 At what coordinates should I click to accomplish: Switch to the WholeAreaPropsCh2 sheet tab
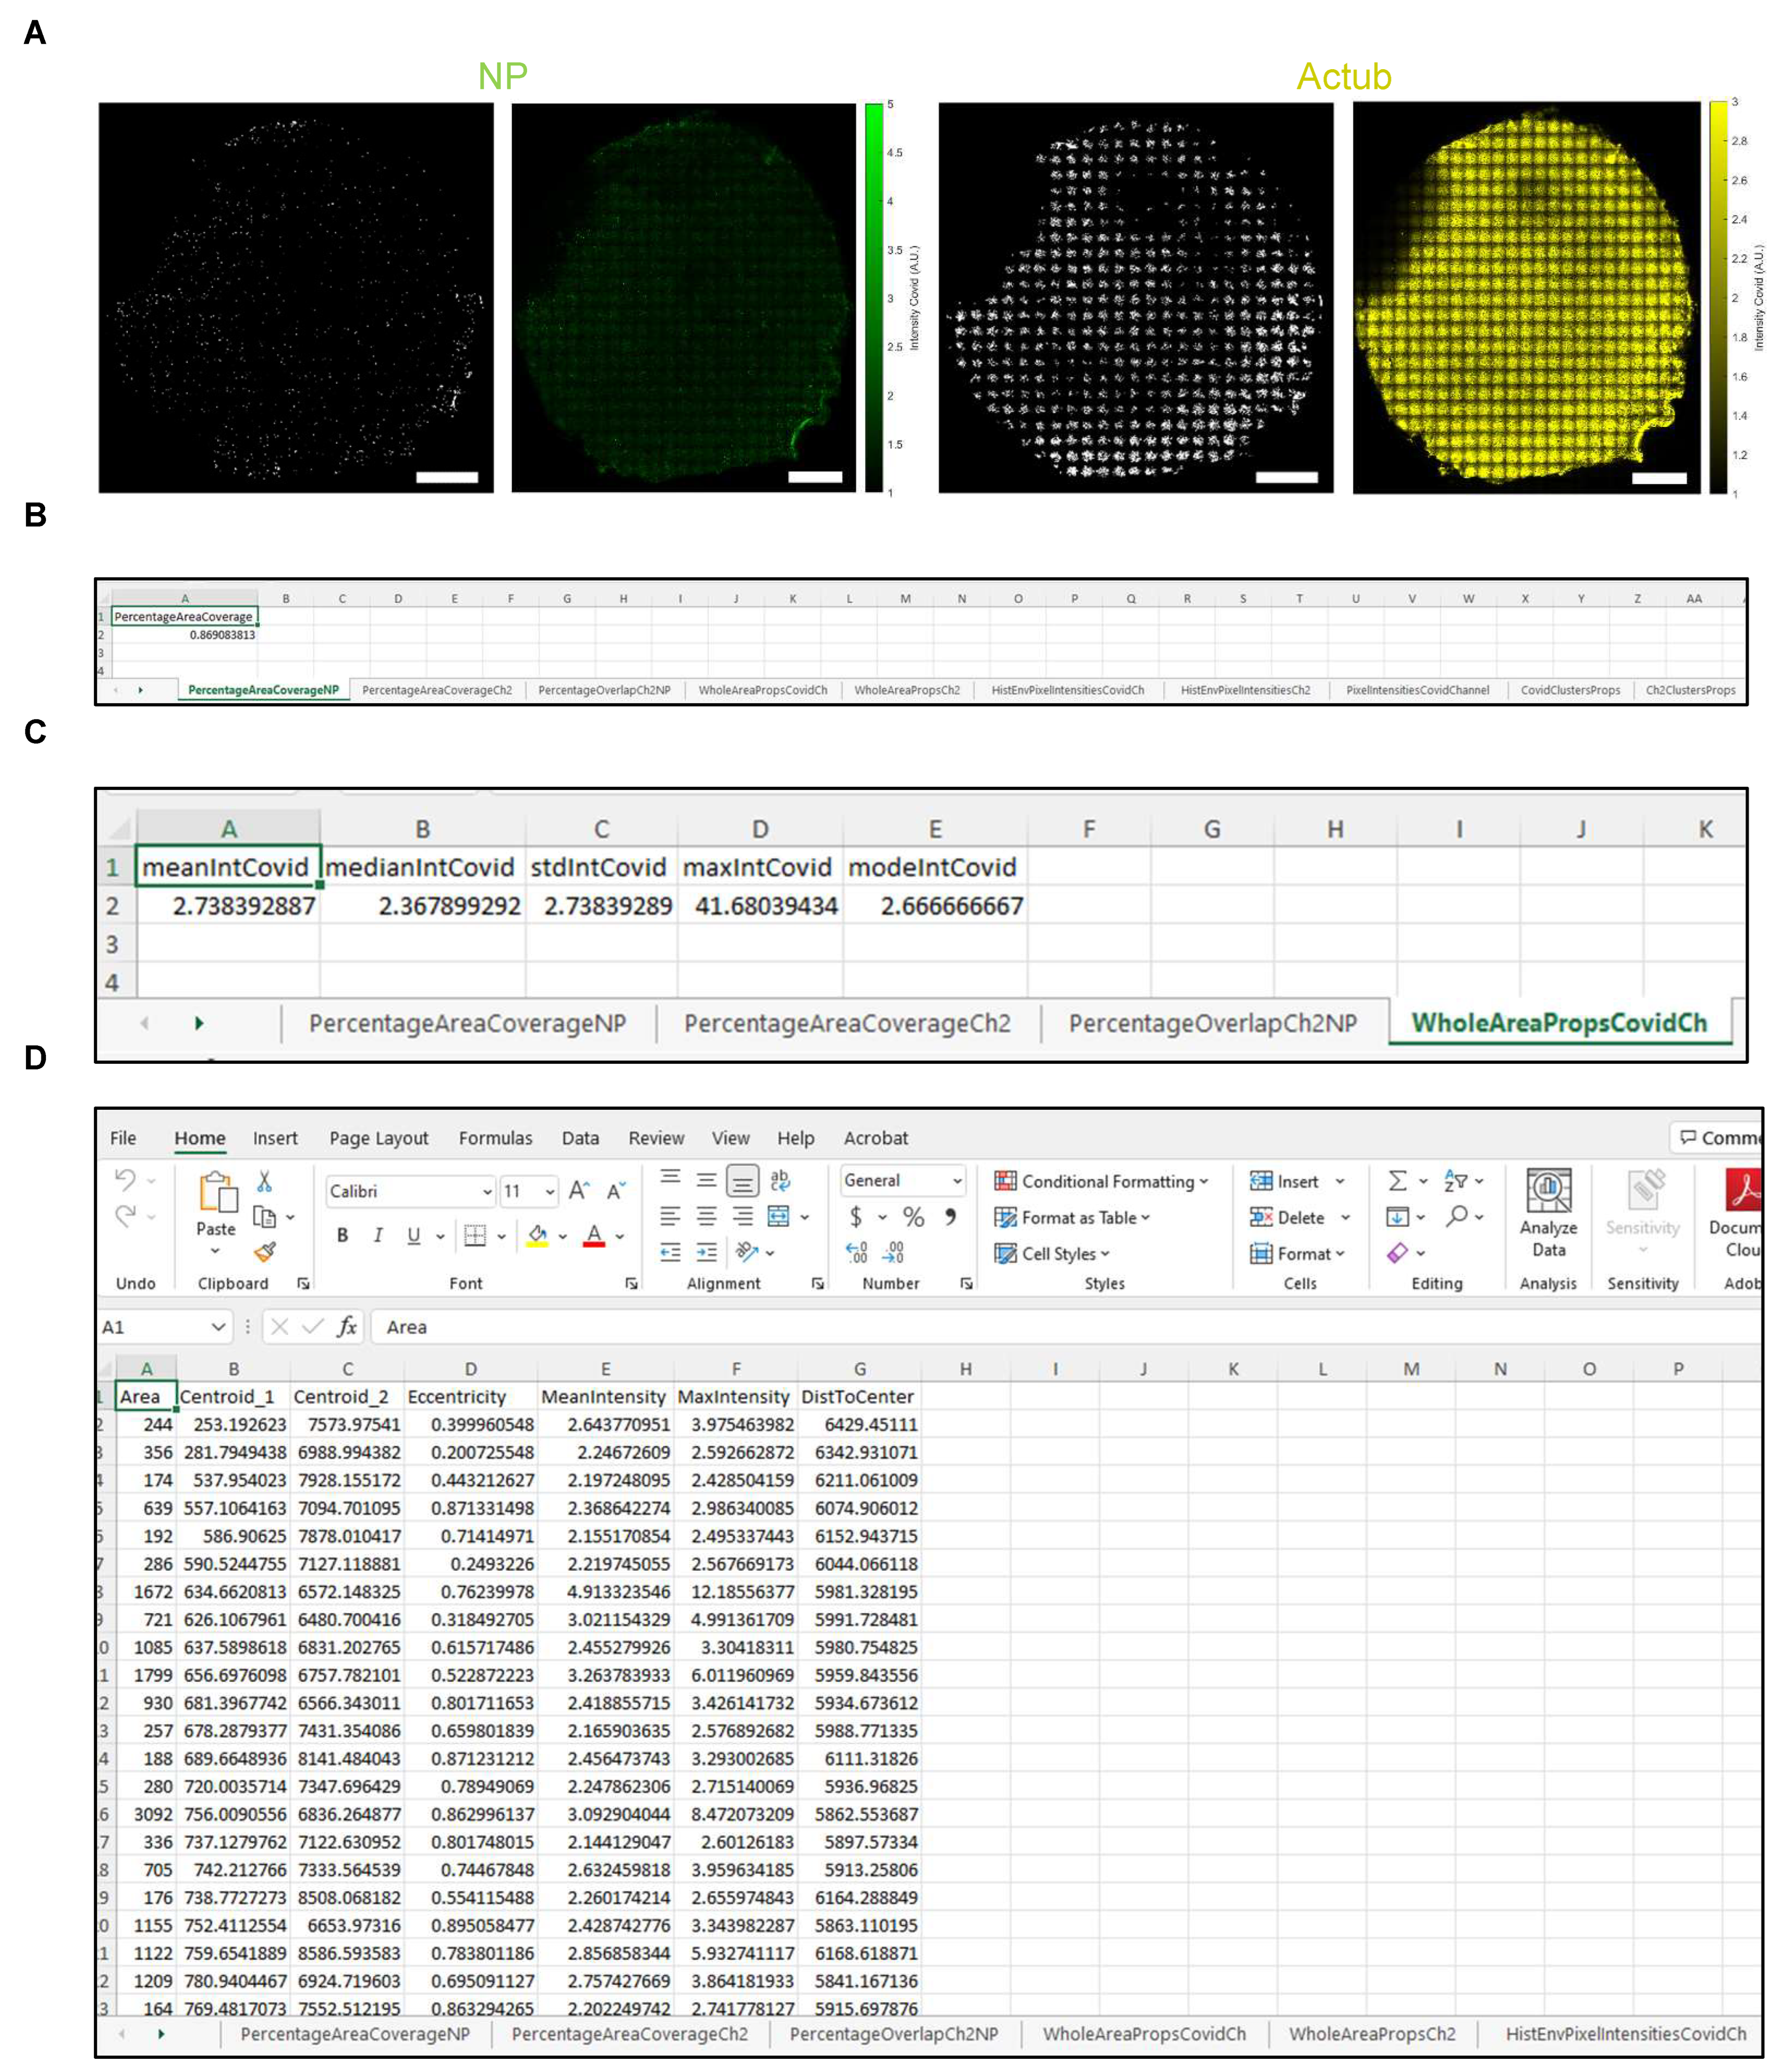click(1371, 2034)
